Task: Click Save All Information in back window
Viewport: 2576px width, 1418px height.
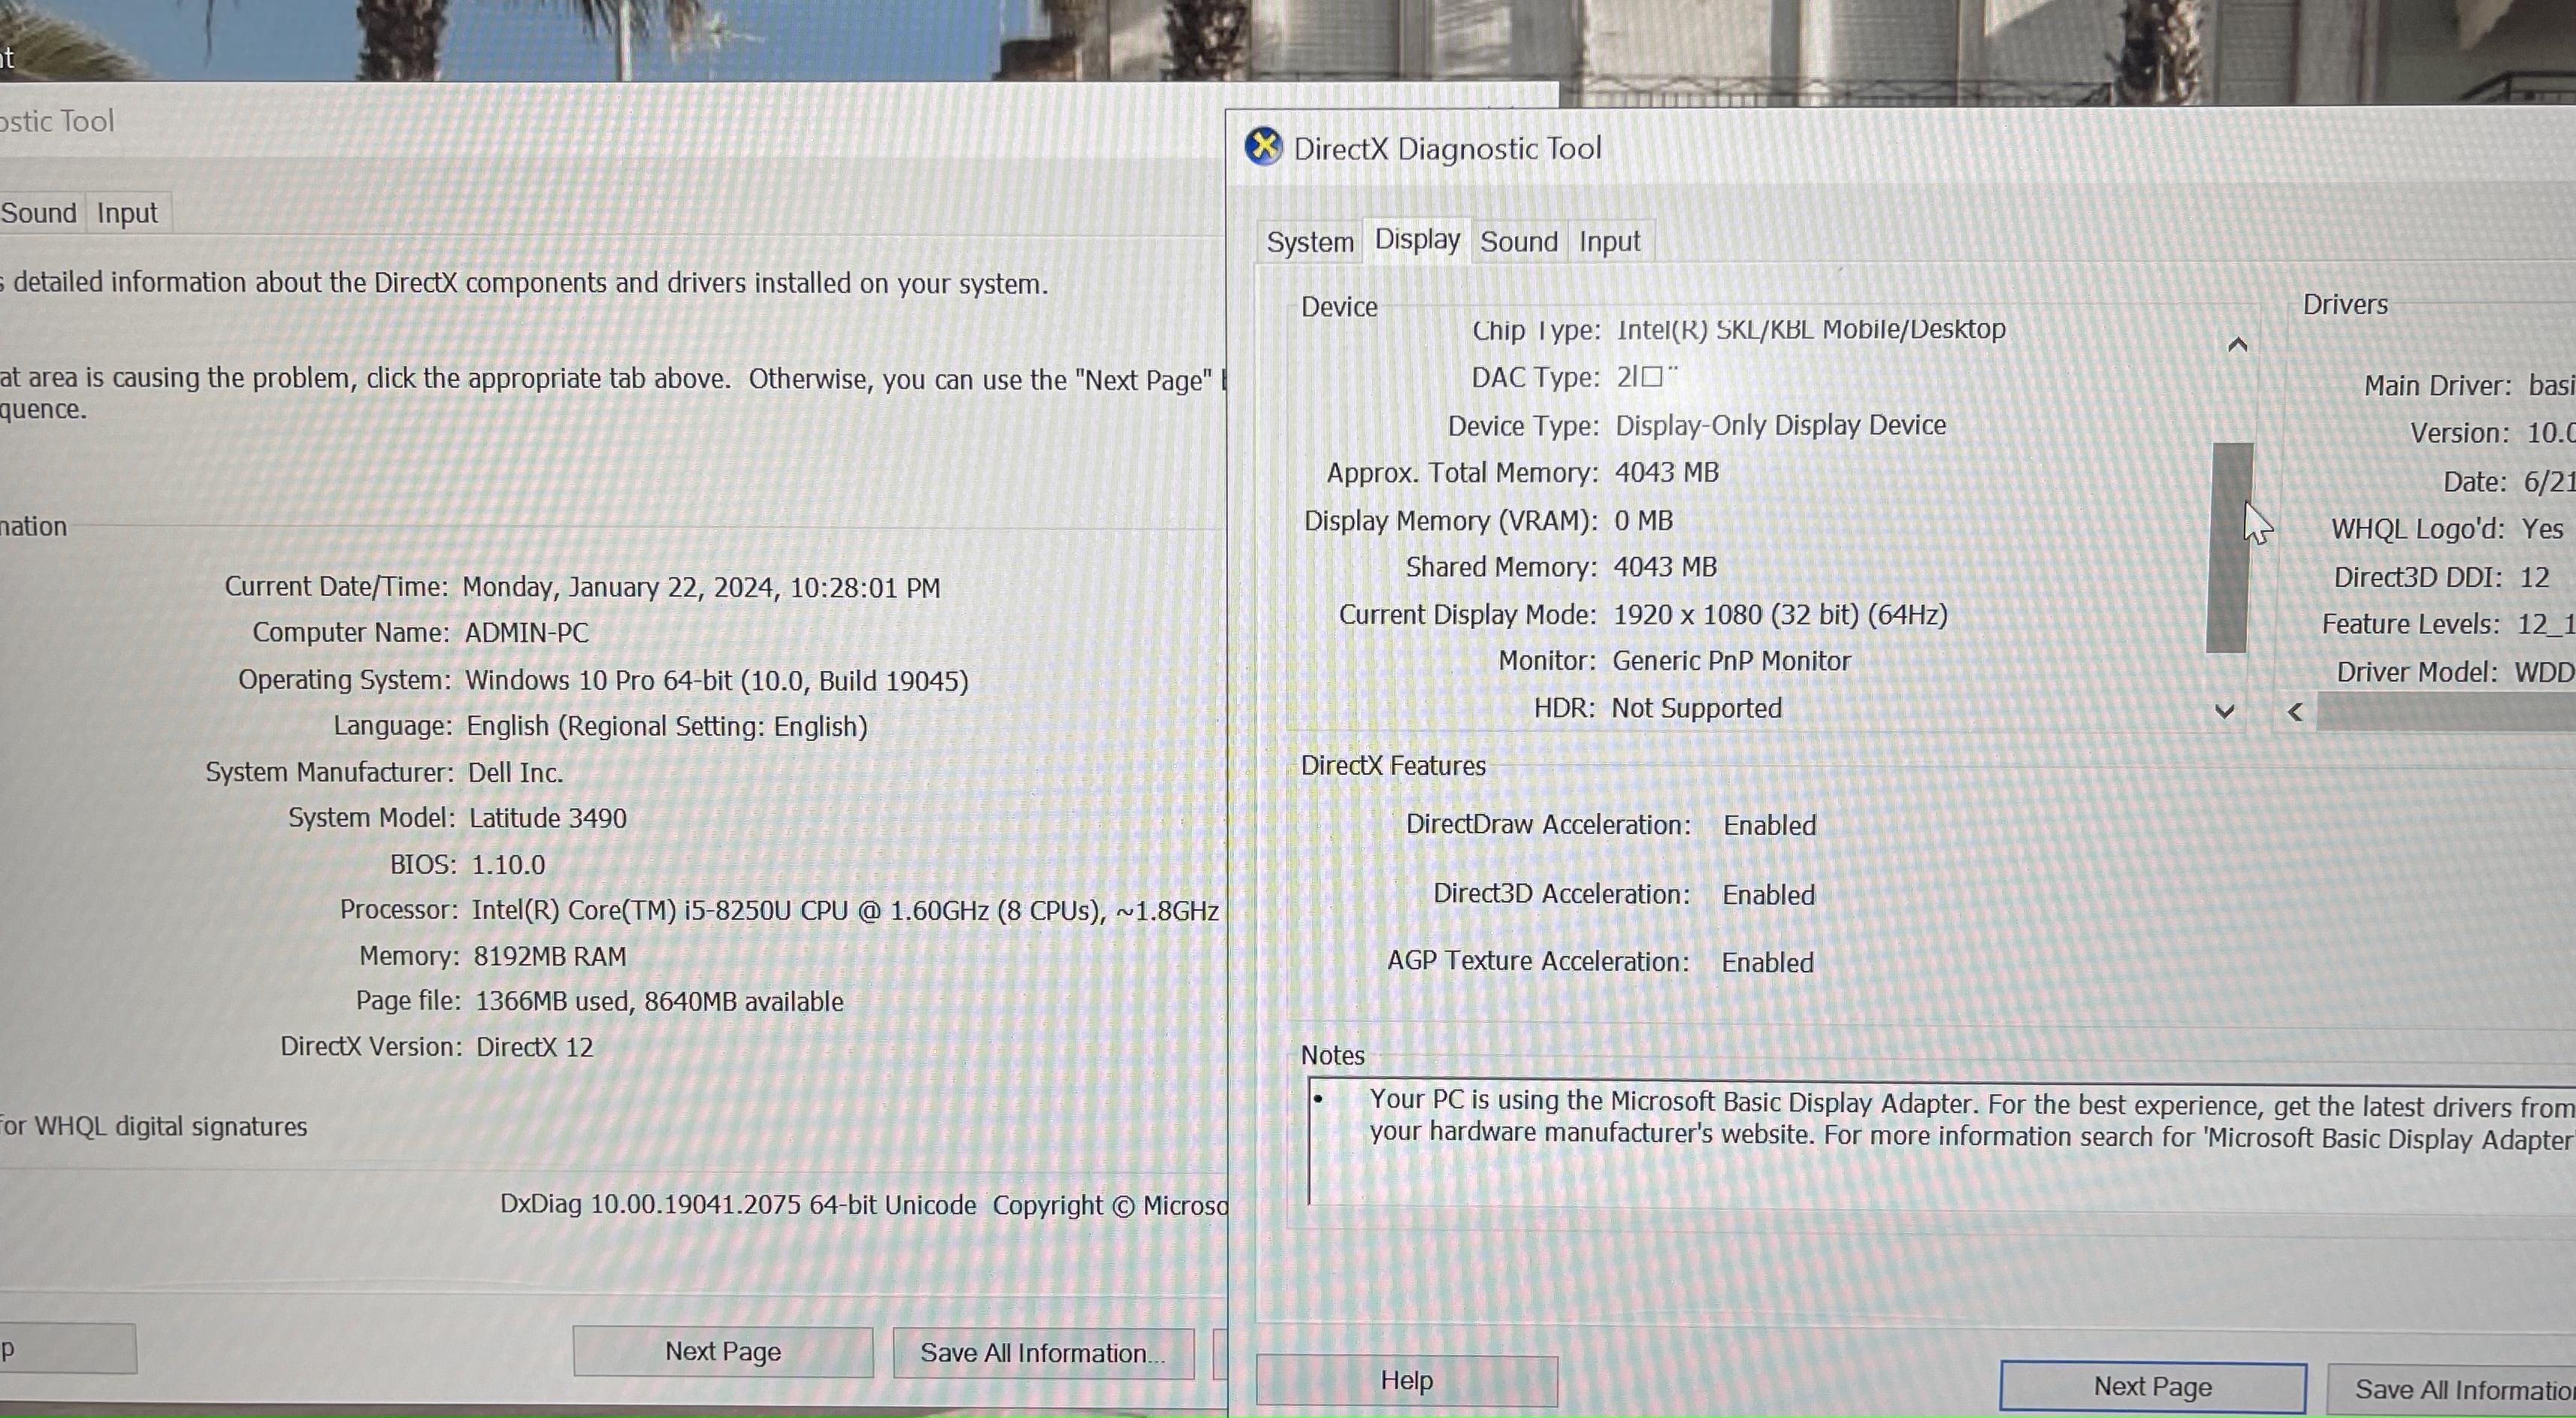Action: pyautogui.click(x=1043, y=1353)
